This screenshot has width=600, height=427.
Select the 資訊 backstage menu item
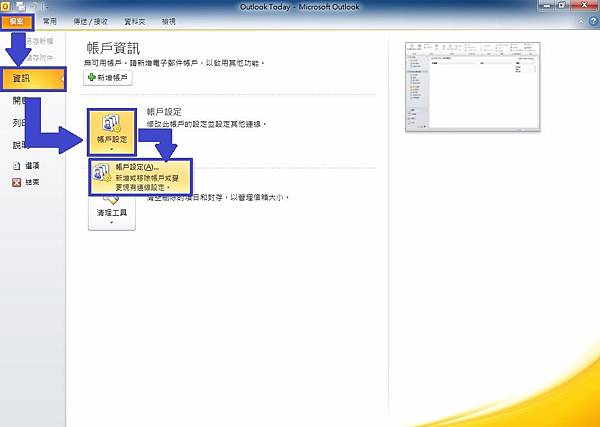coord(33,79)
